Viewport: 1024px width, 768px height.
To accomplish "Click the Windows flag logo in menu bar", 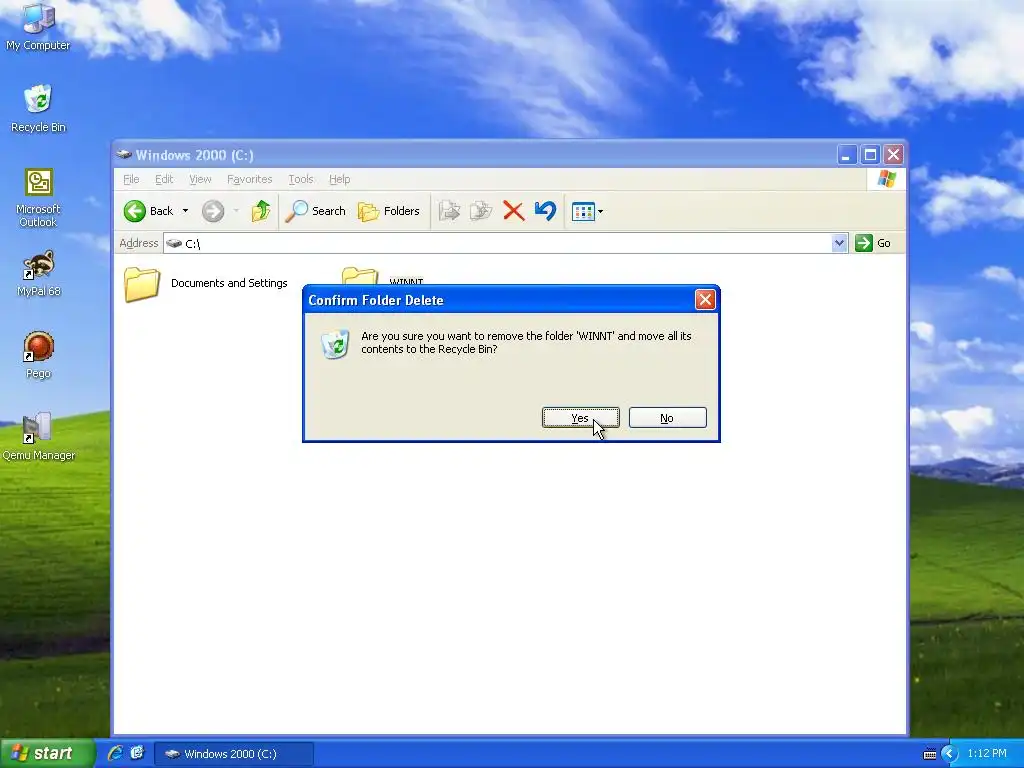I will click(x=888, y=179).
